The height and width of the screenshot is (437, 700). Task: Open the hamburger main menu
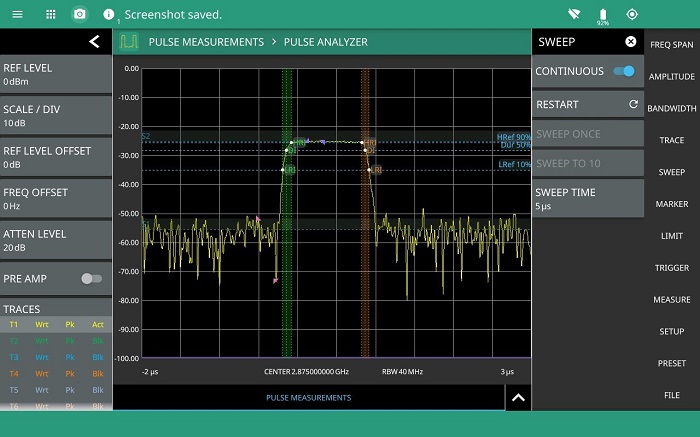click(17, 14)
